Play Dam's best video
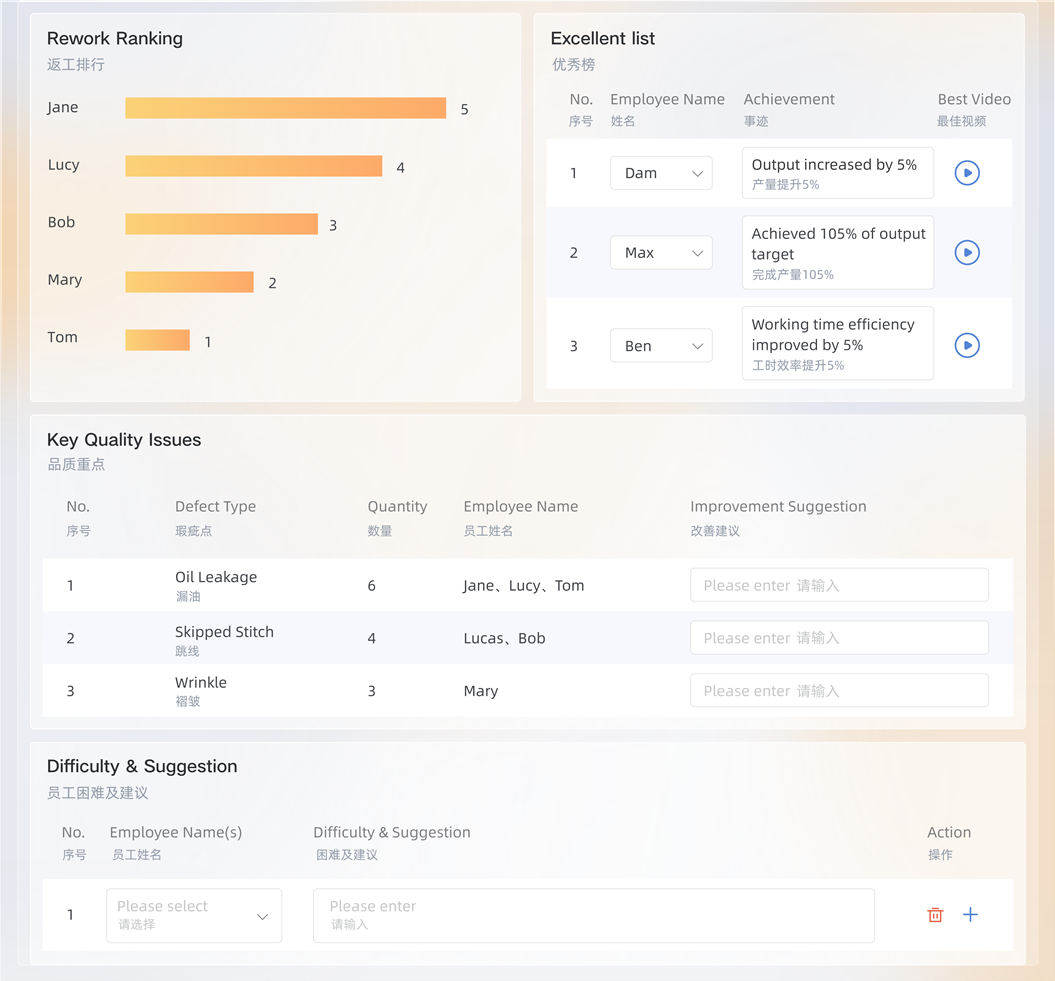 [966, 173]
